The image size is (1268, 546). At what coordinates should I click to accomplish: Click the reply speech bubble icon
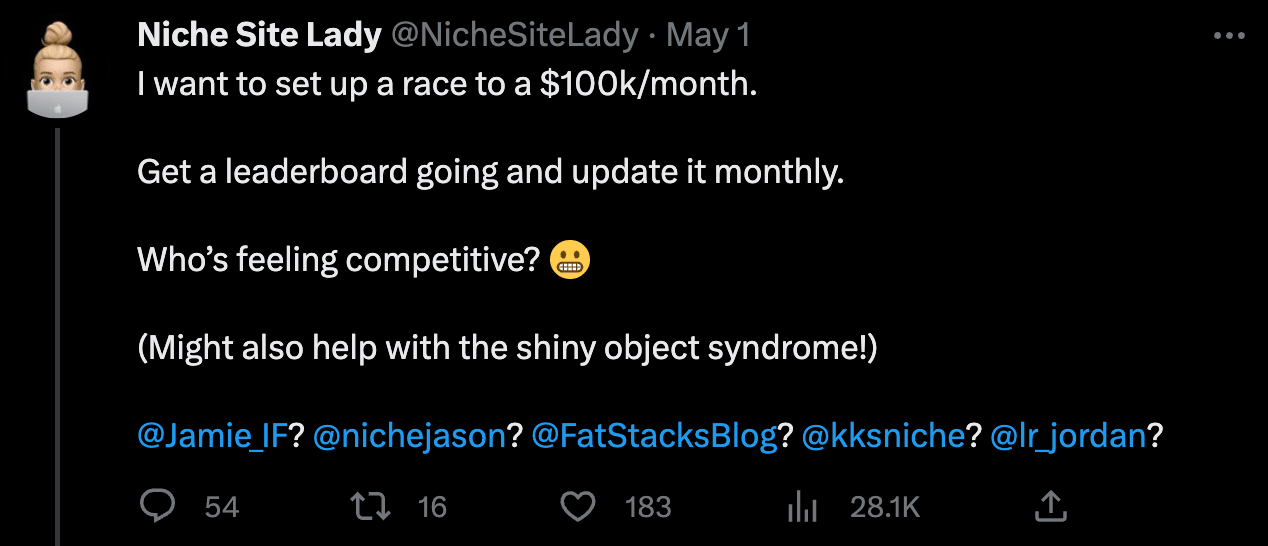coord(157,507)
